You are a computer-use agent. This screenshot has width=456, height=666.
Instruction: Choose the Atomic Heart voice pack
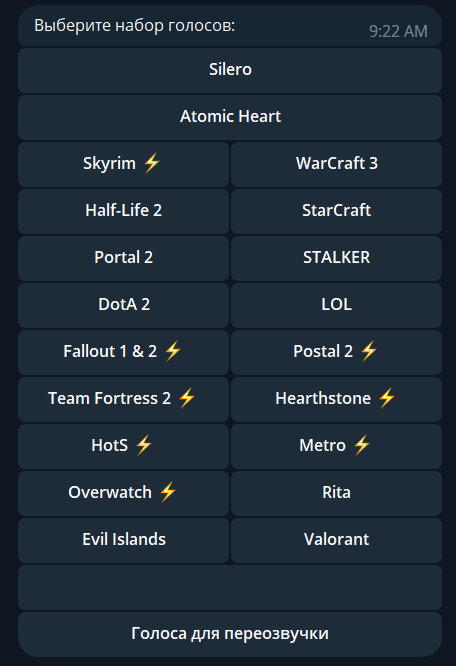[230, 117]
